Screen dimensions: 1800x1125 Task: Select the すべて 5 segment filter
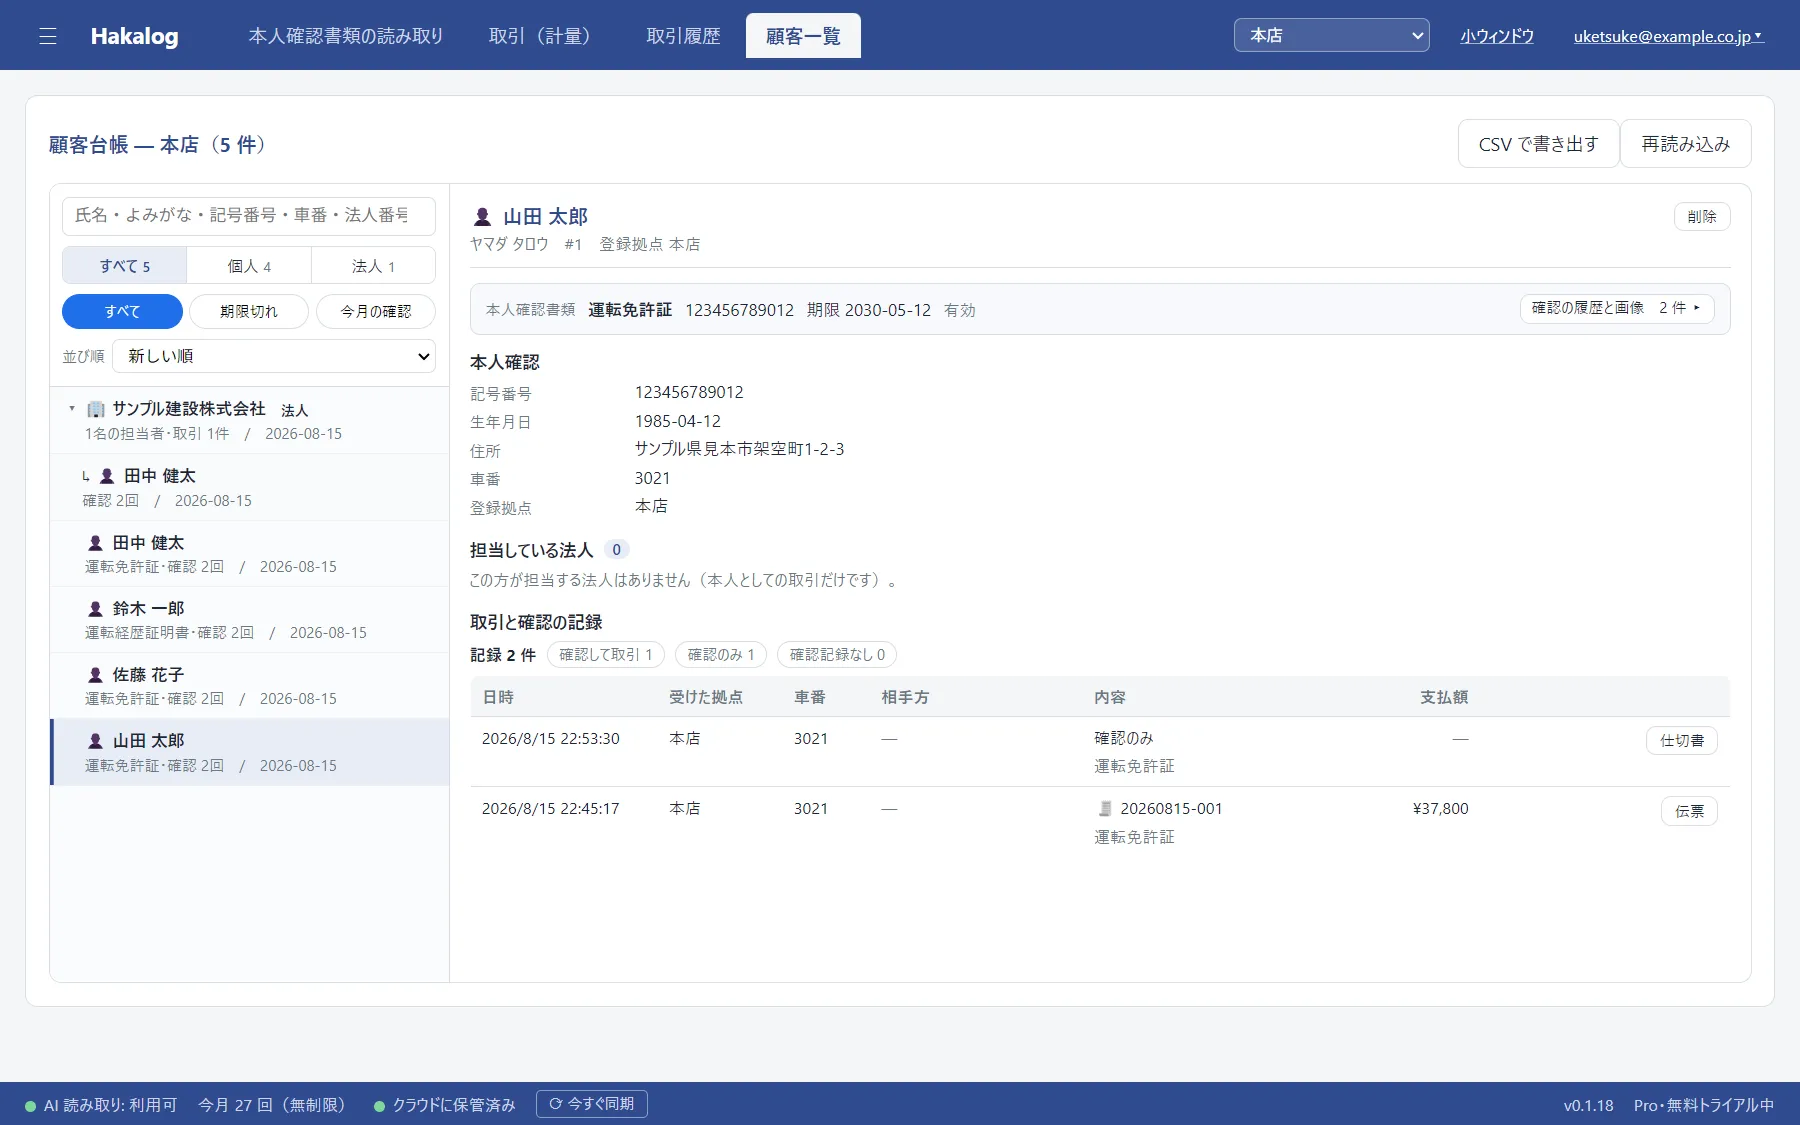pos(125,266)
